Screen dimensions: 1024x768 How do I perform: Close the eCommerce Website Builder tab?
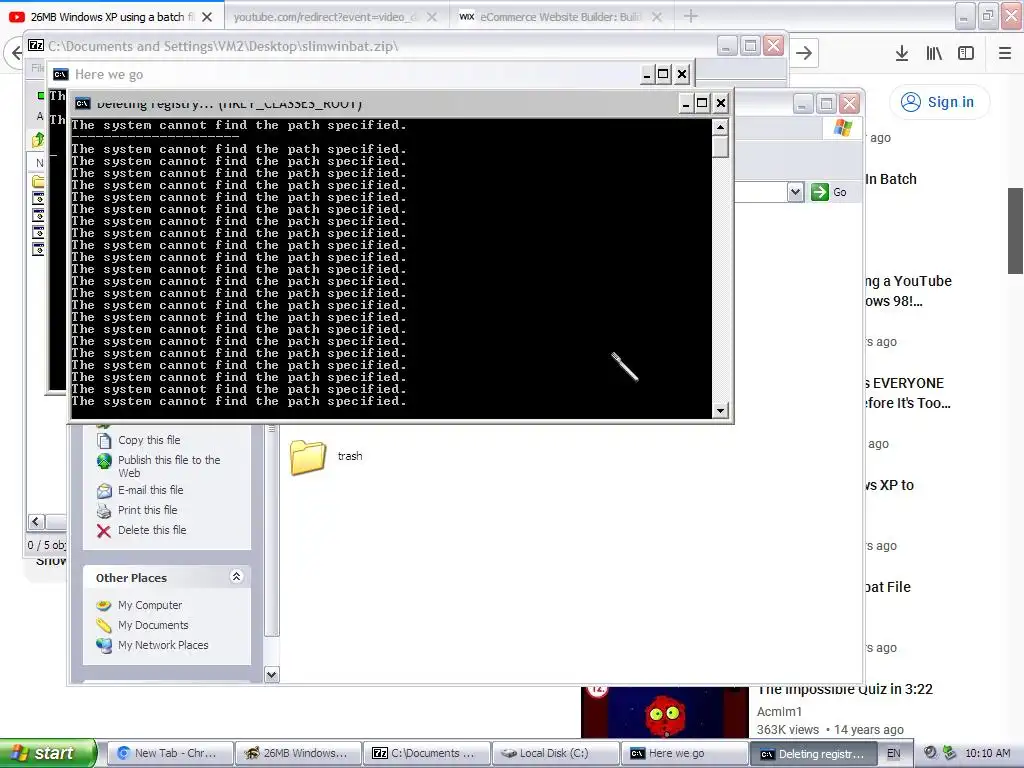point(657,17)
